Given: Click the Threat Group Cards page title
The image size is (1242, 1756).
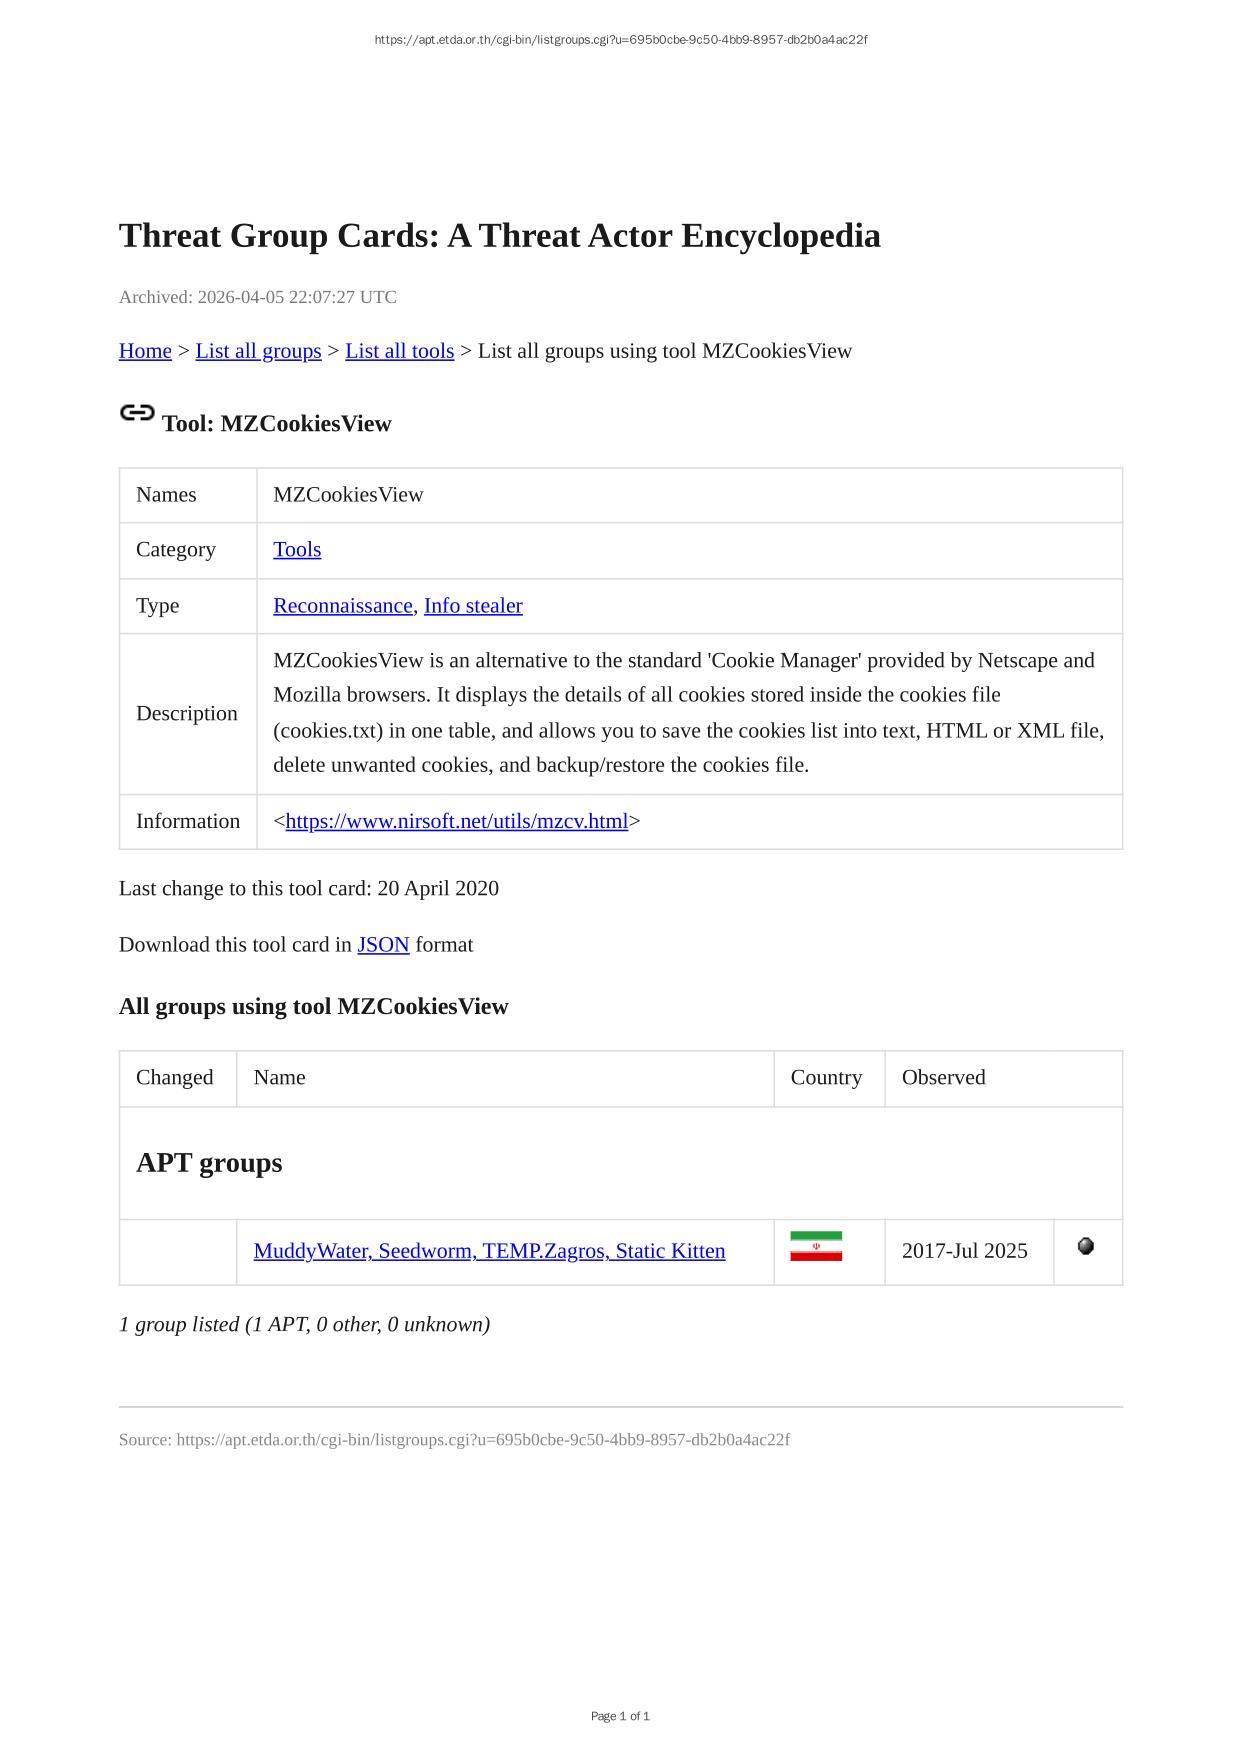Looking at the screenshot, I should tap(499, 236).
